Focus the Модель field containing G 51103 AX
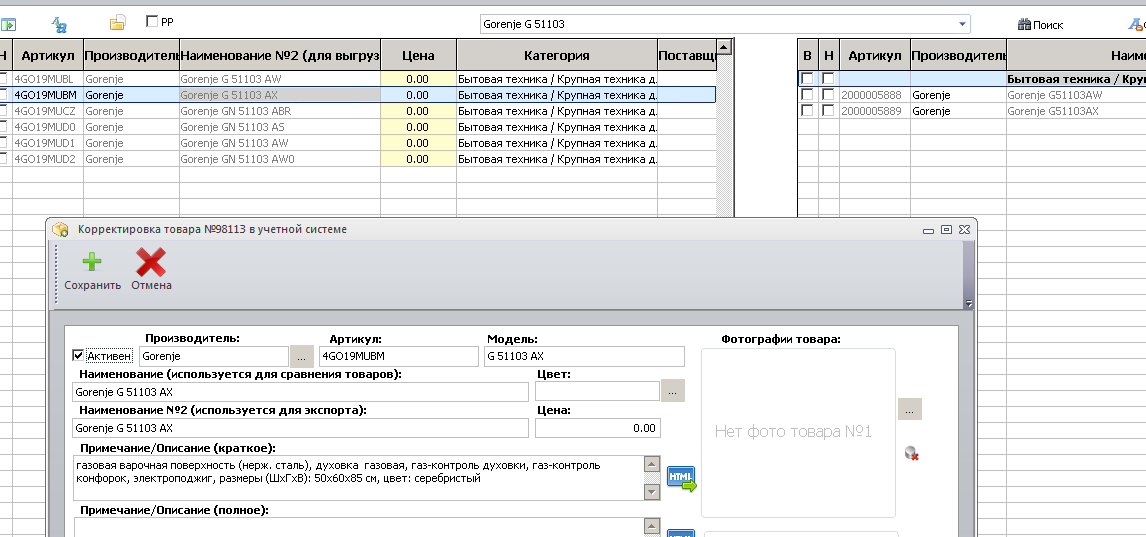This screenshot has width=1146, height=537. click(584, 357)
